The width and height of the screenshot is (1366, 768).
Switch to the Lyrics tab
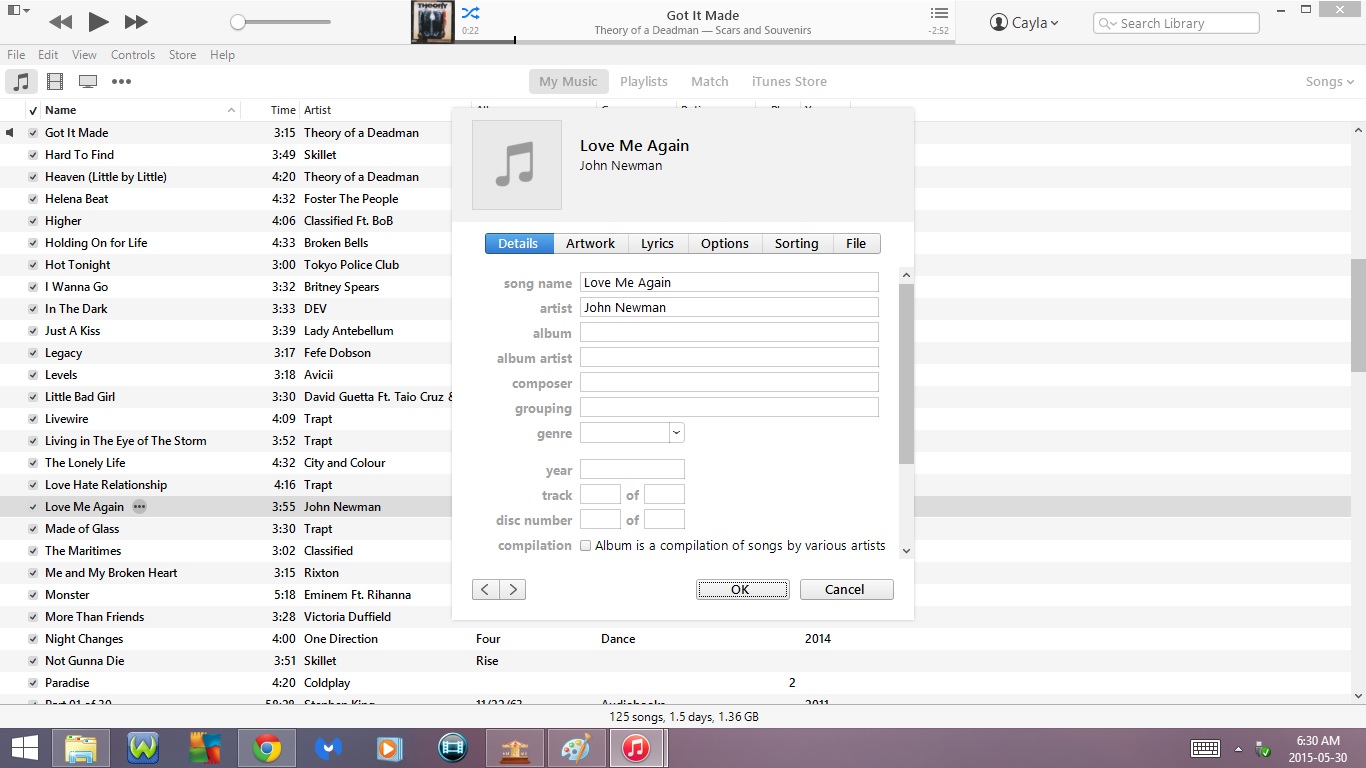tap(657, 243)
